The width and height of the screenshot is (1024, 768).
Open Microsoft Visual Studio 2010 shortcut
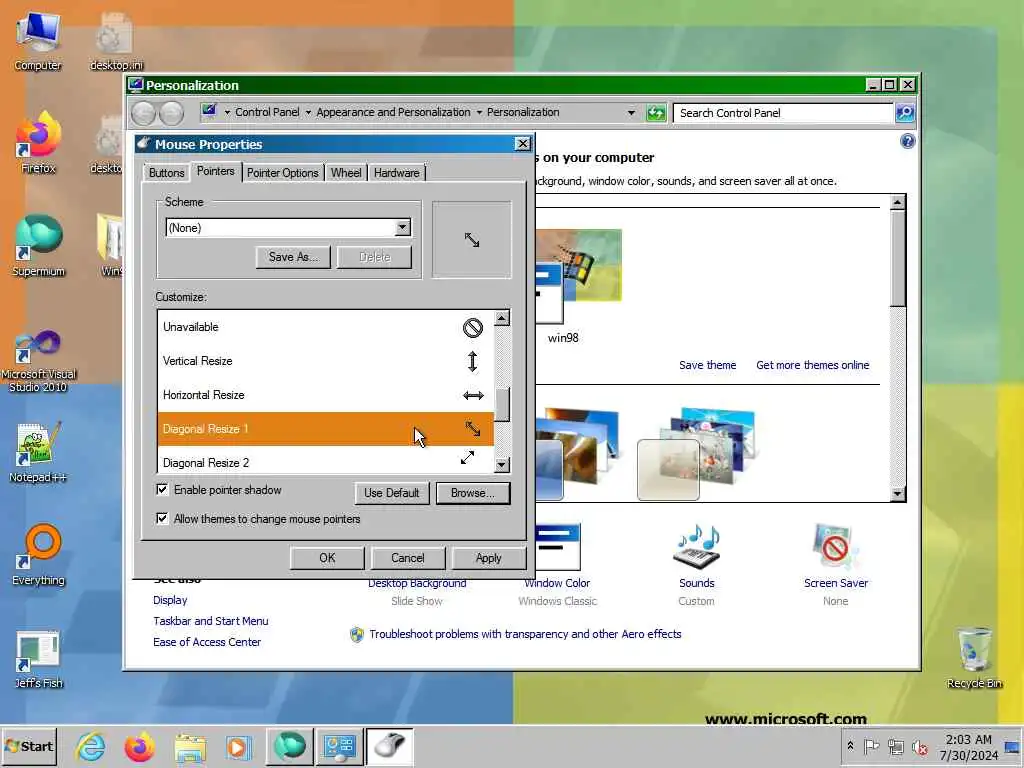pyautogui.click(x=38, y=360)
